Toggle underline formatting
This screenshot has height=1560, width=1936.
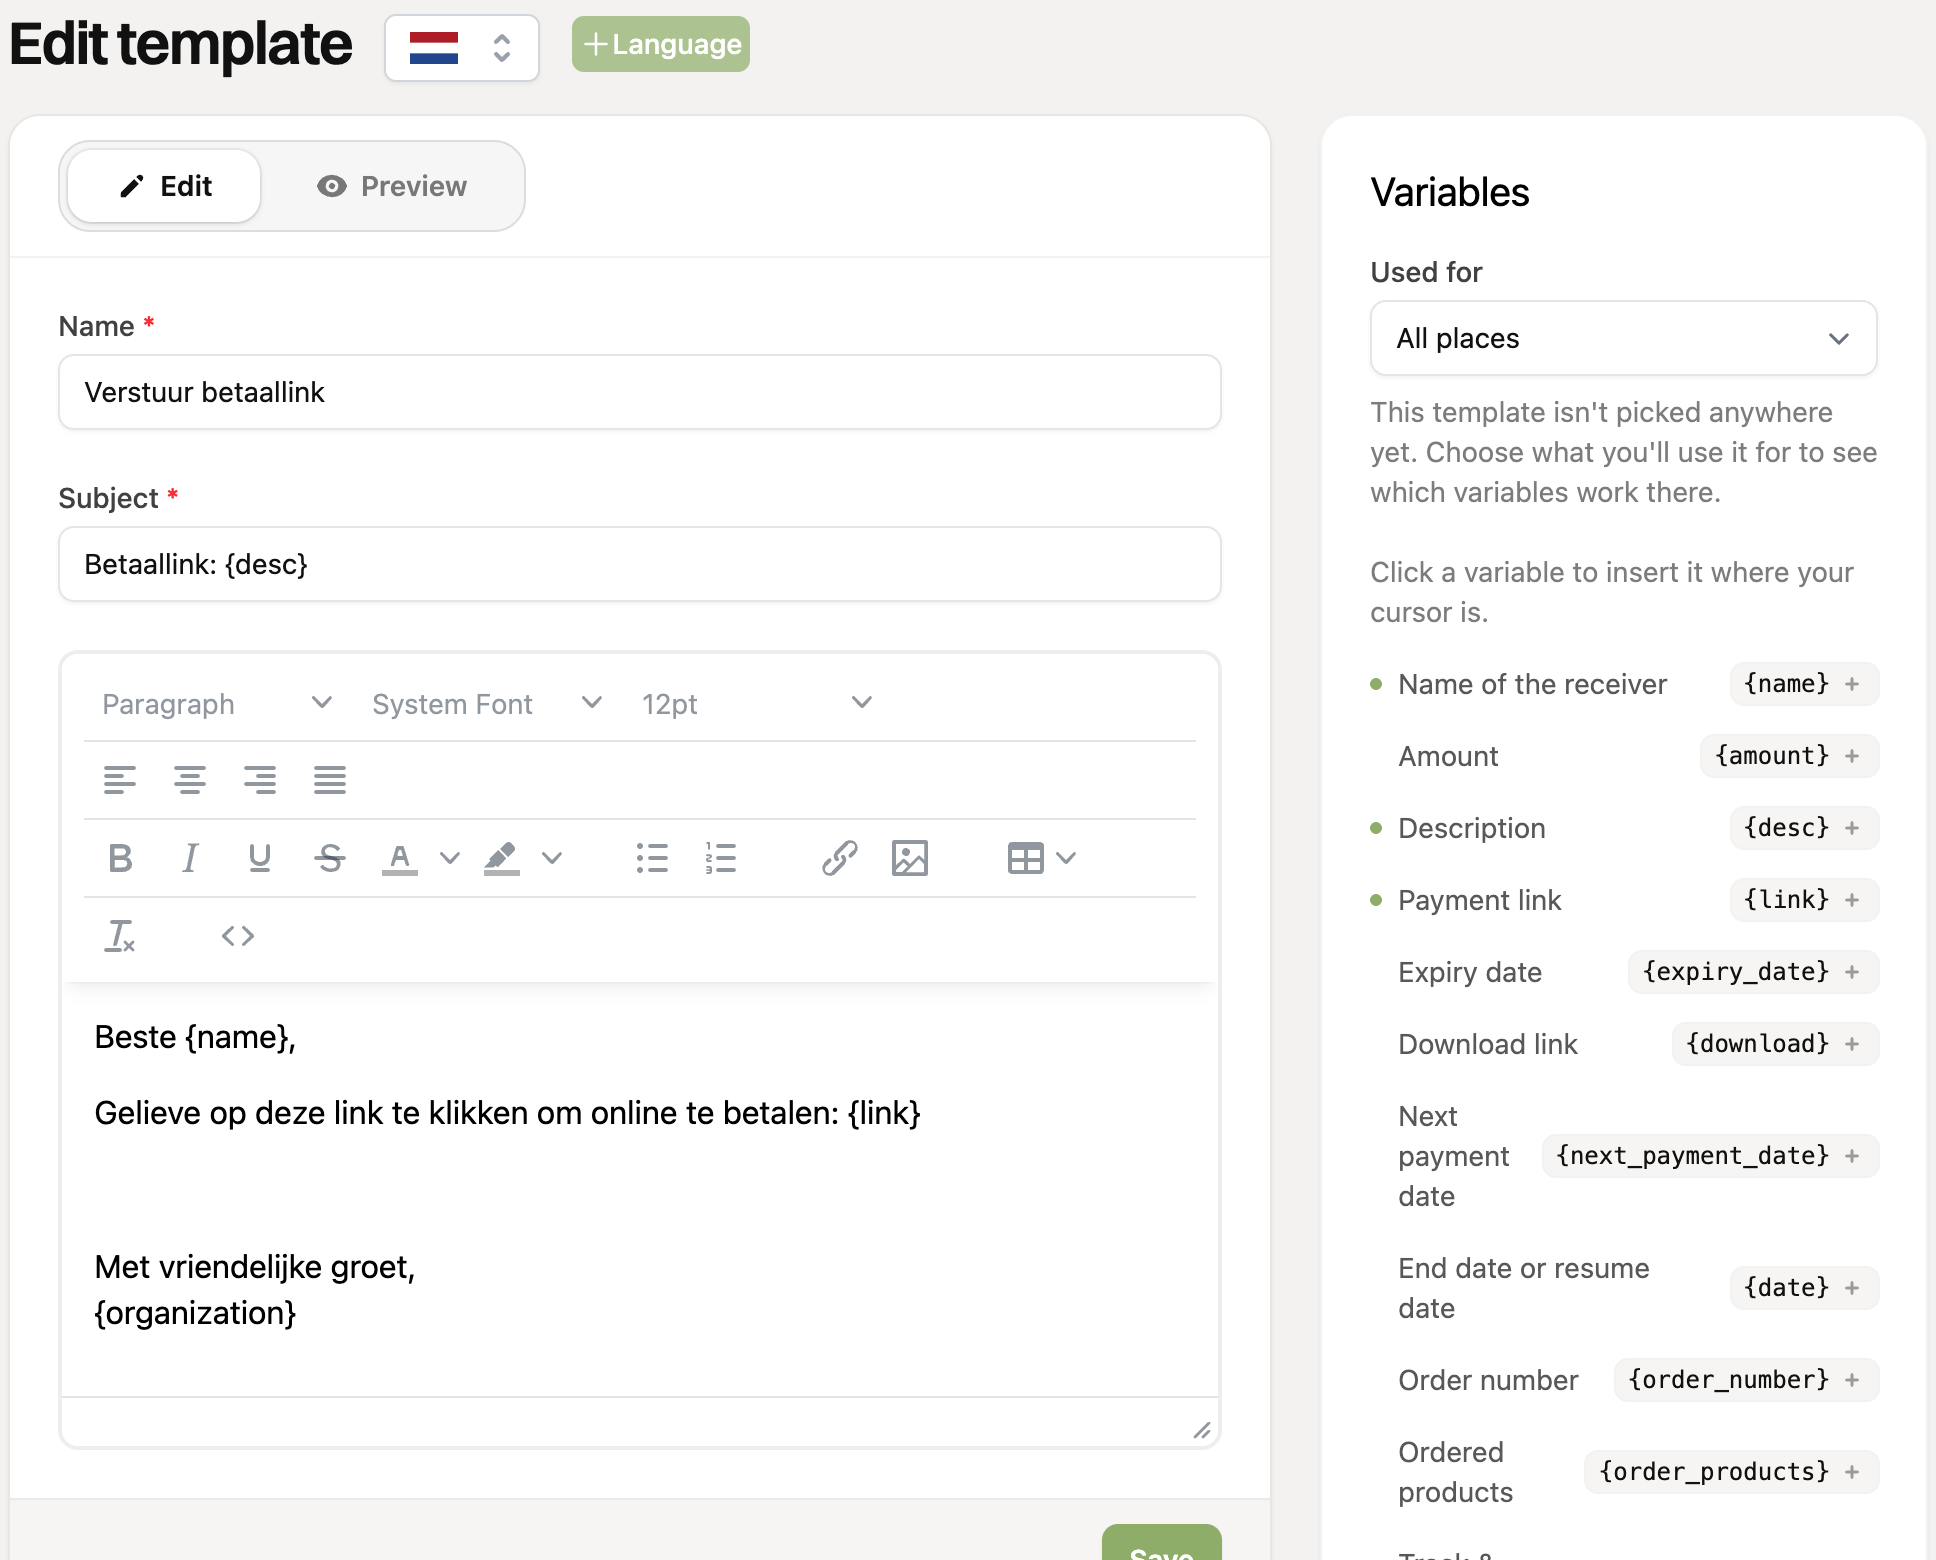(x=260, y=857)
